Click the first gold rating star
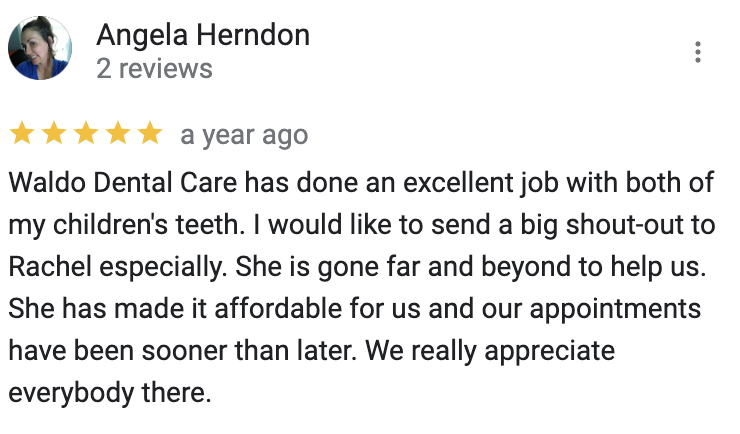 pyautogui.click(x=22, y=133)
